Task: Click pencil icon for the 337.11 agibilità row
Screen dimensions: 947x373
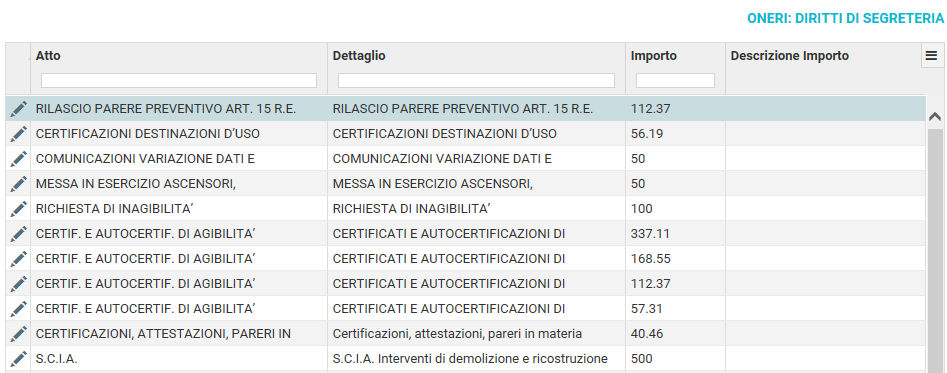Action: [x=19, y=234]
